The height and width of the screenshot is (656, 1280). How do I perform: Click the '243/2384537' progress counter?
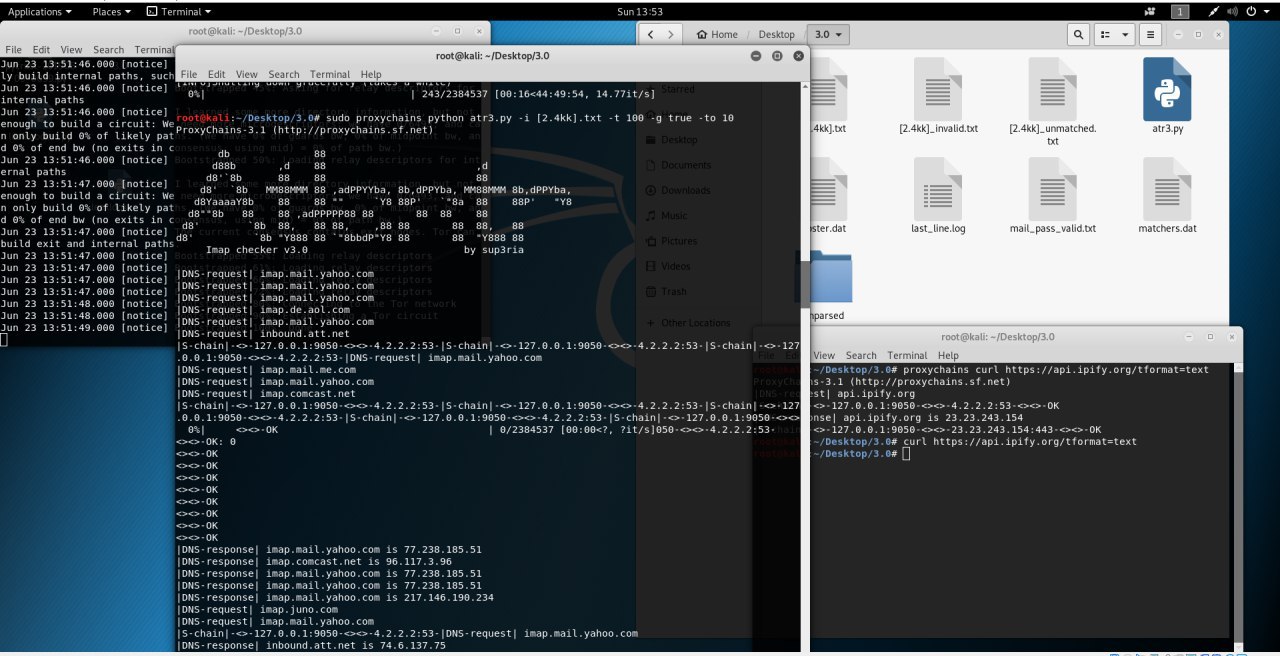tap(455, 94)
